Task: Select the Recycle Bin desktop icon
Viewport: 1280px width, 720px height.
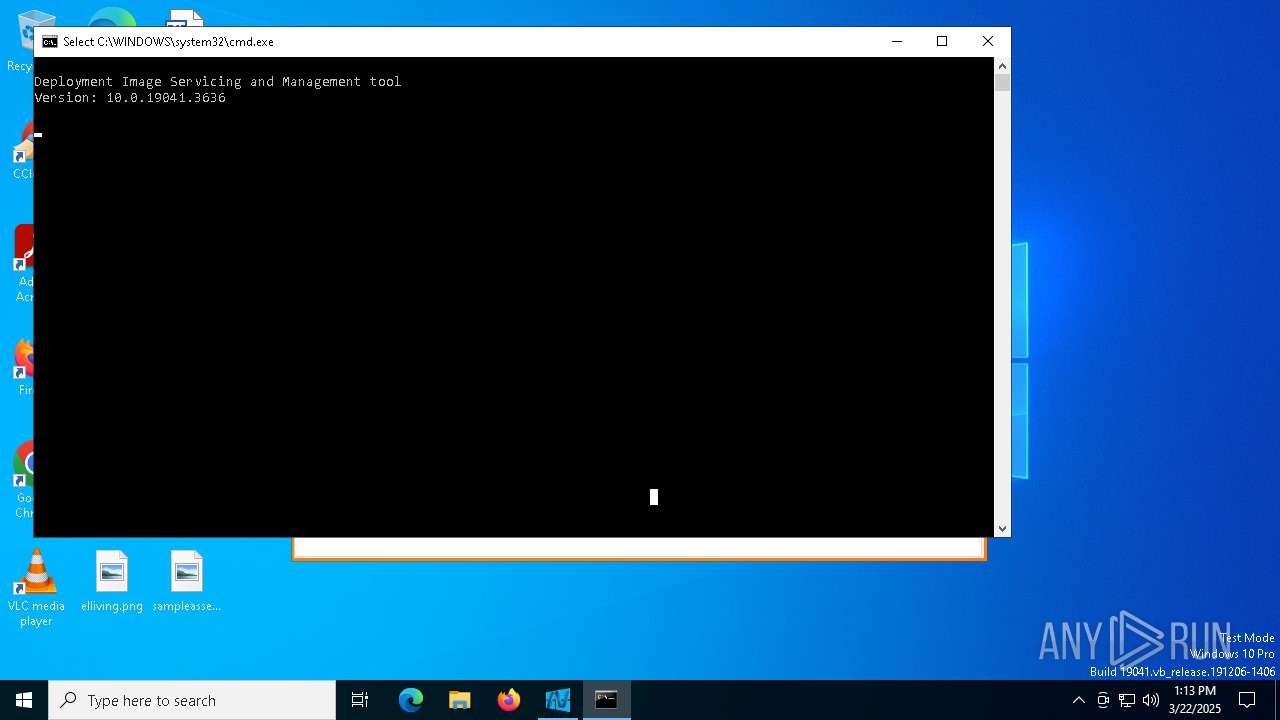Action: [x=20, y=40]
